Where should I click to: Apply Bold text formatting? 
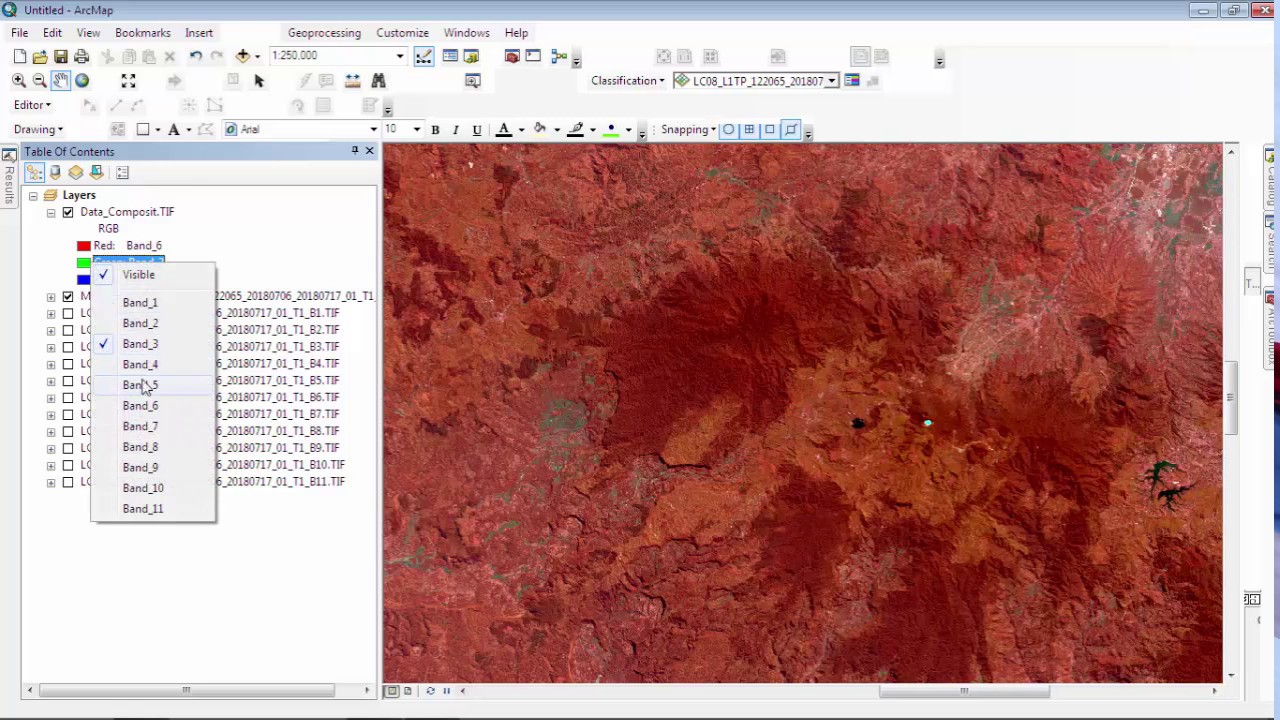click(435, 129)
